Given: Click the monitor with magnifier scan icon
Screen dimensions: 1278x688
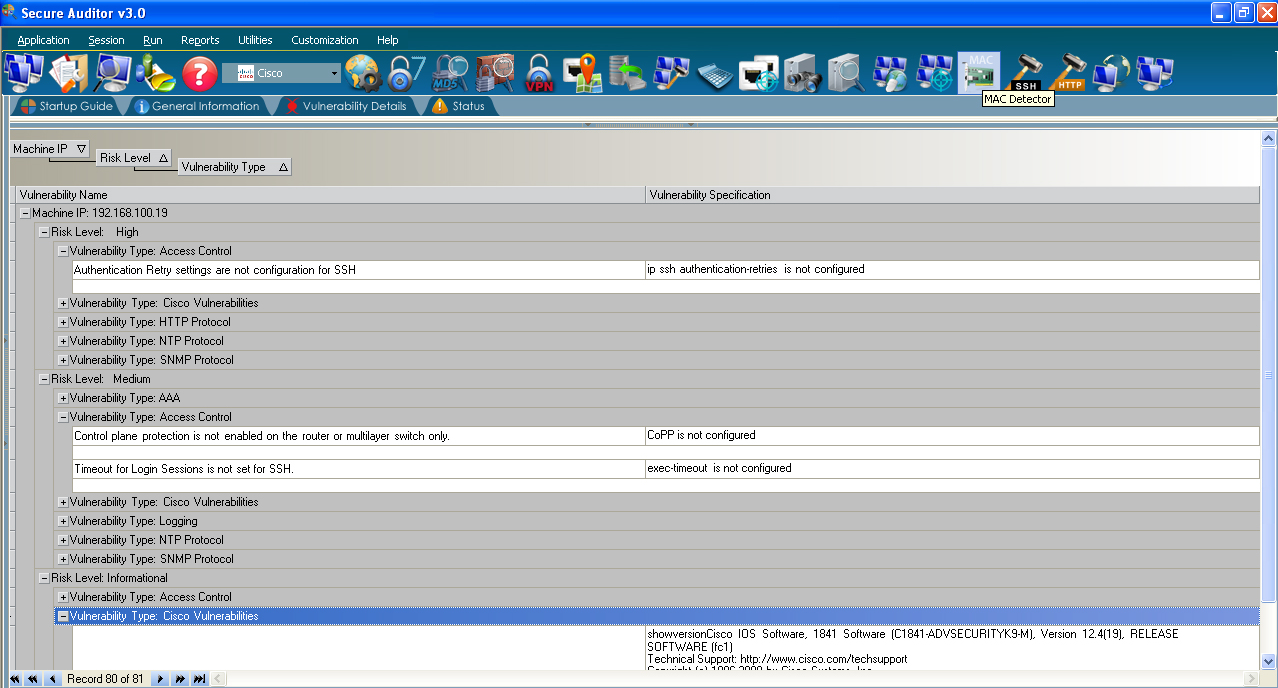Looking at the screenshot, I should [112, 73].
